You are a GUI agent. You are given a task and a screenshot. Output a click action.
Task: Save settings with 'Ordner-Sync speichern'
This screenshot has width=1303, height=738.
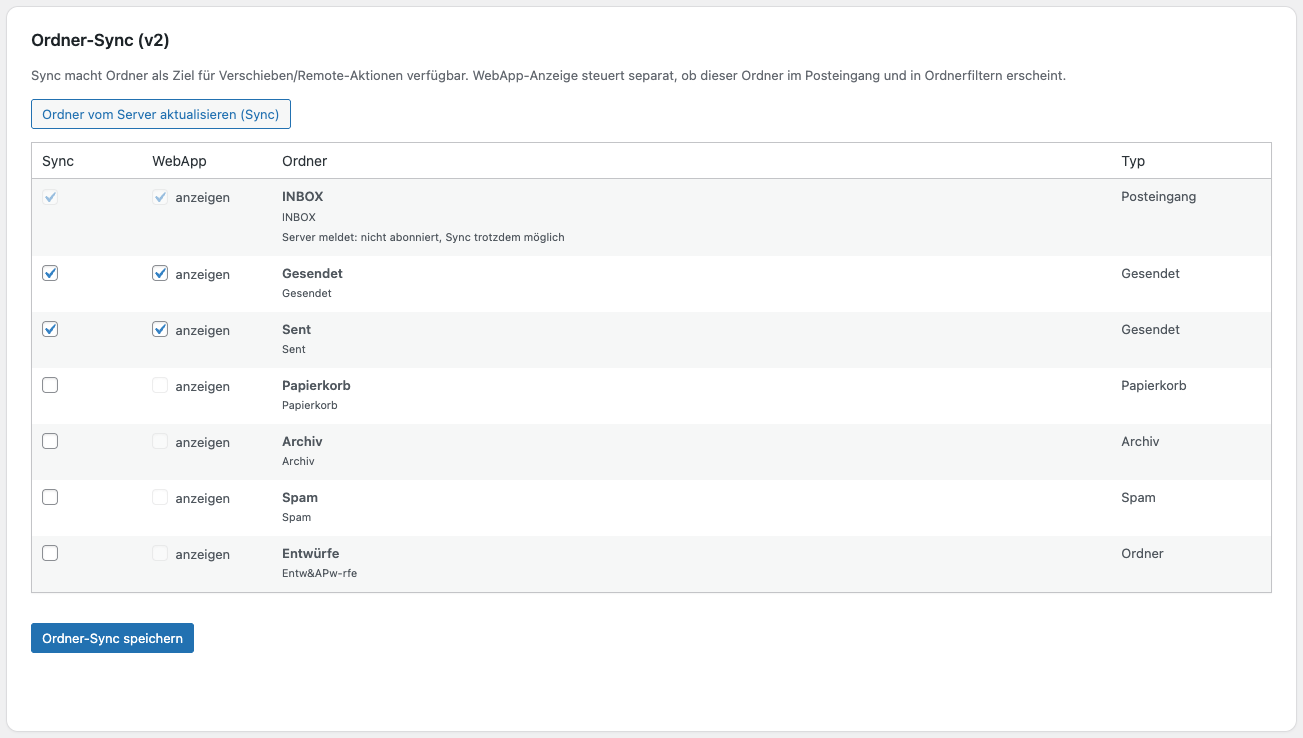[x=112, y=638]
